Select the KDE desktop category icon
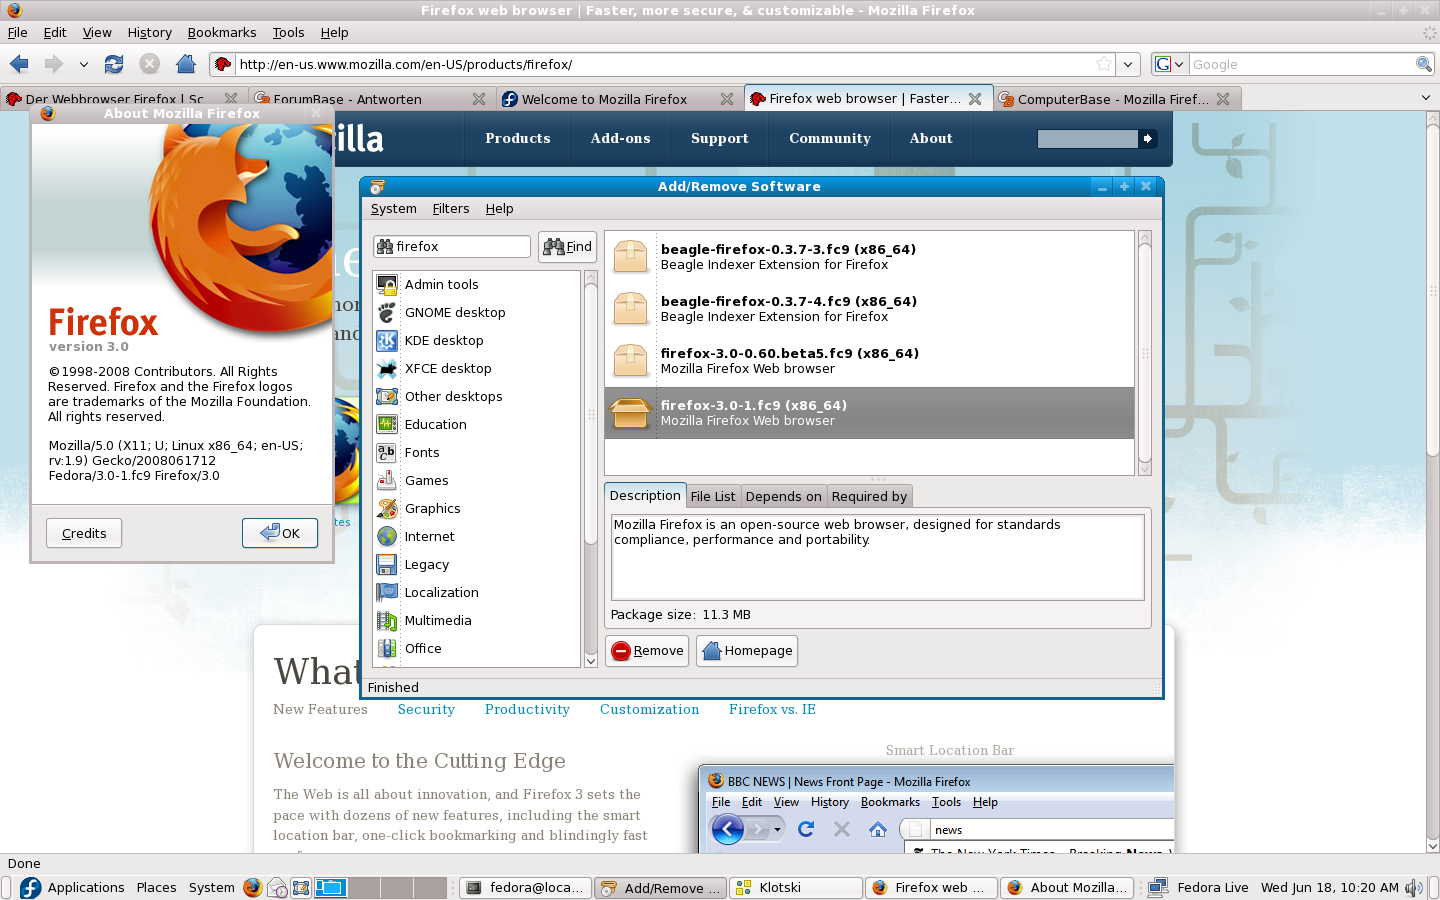 (387, 340)
